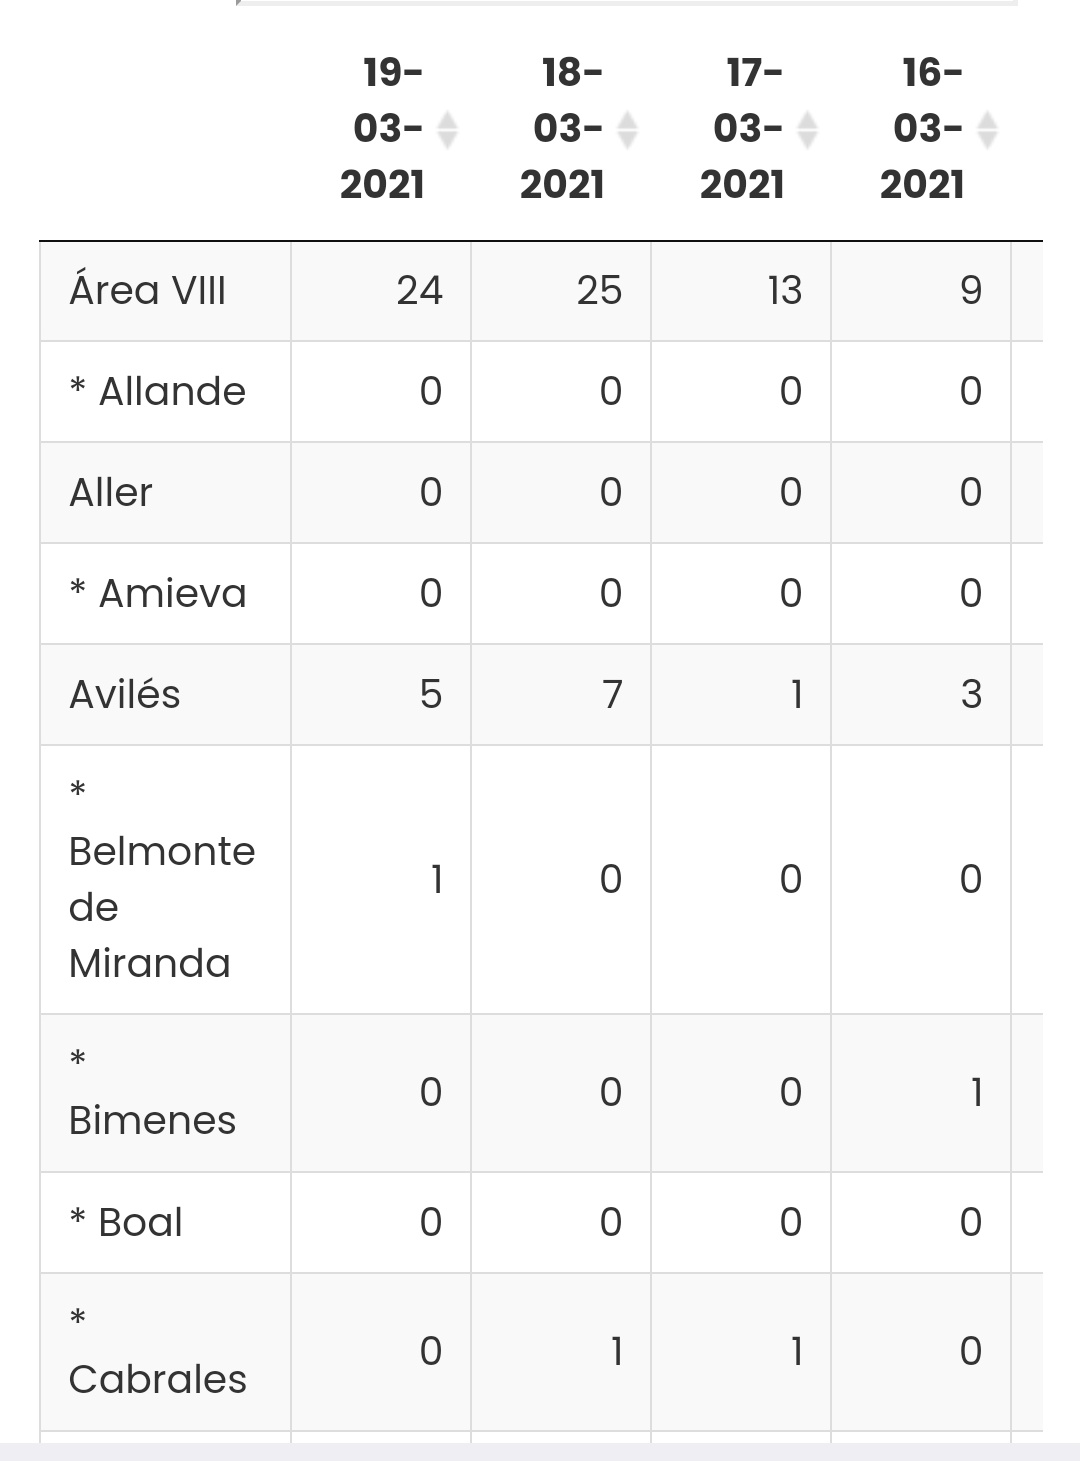The image size is (1080, 1461).
Task: Select the Belmonte de Miranda row label
Action: (x=162, y=879)
